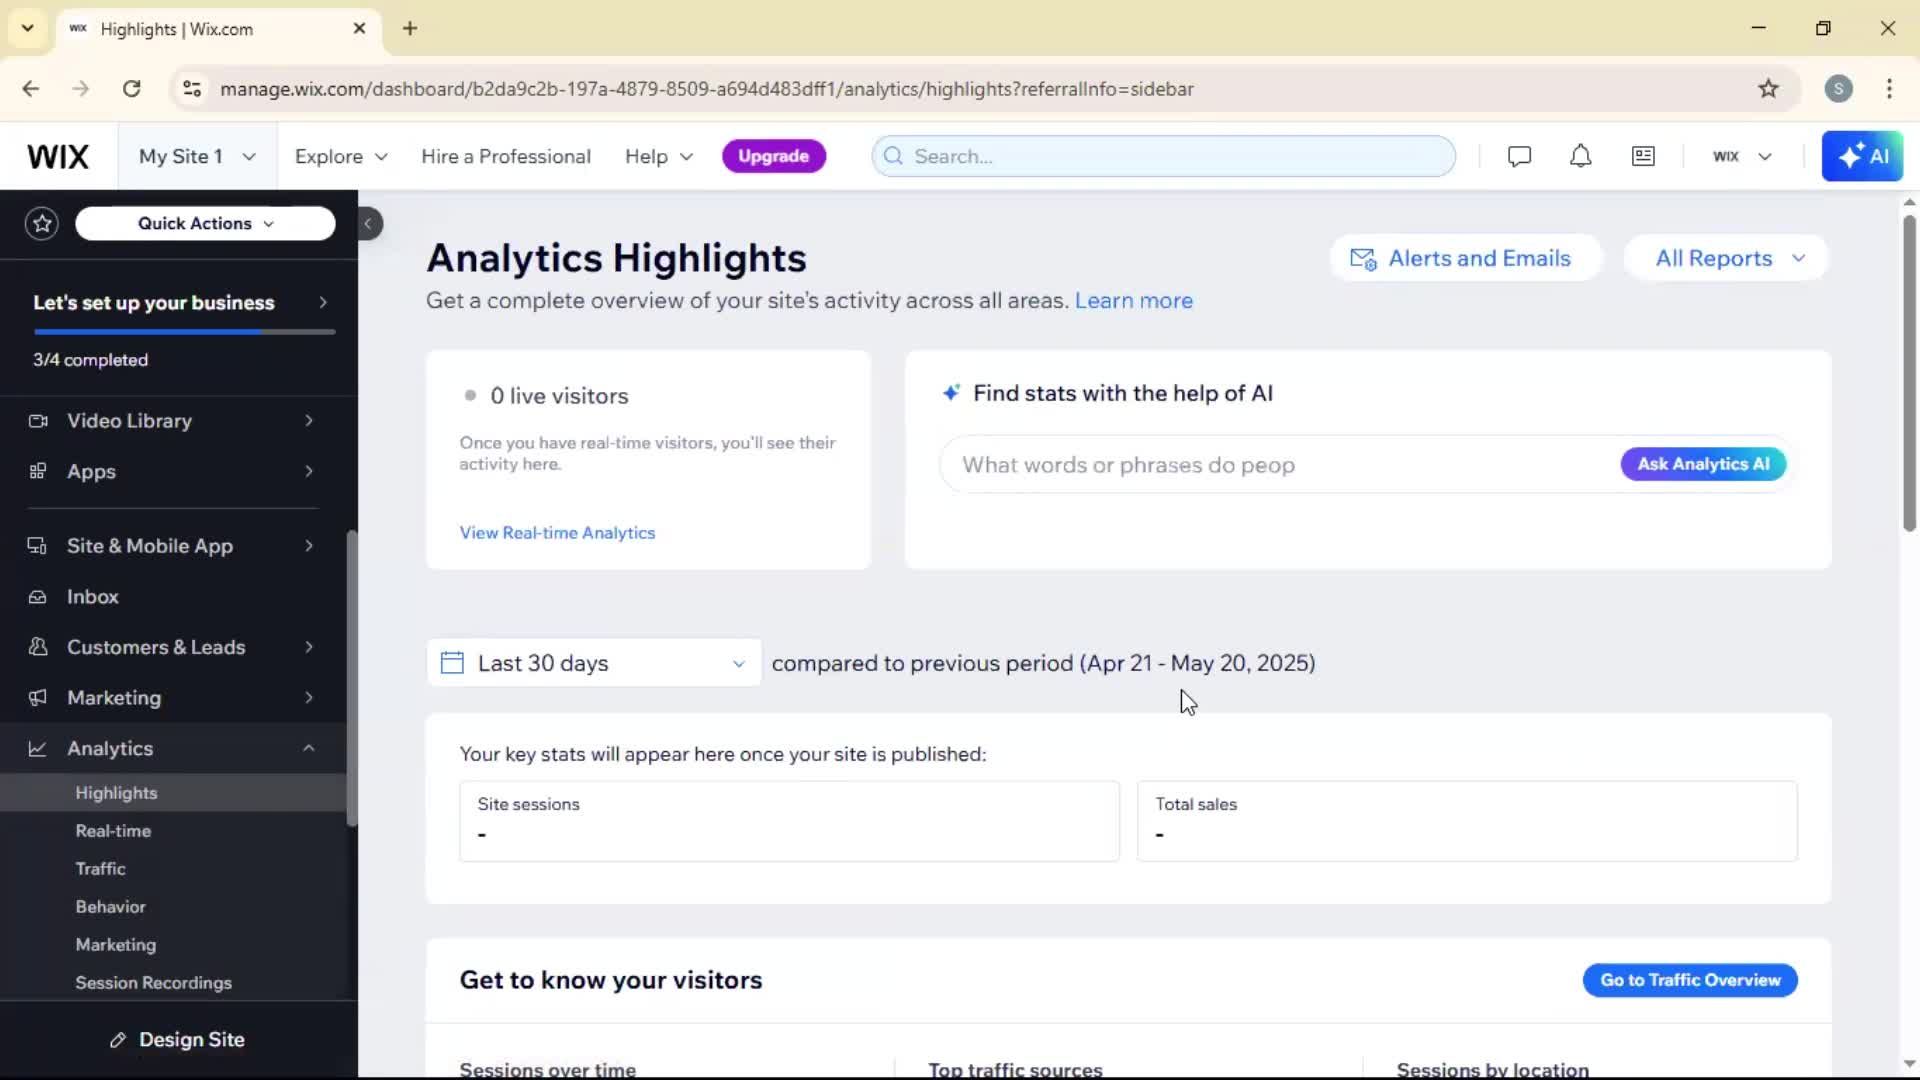Open the Quick Actions dropdown

point(205,223)
